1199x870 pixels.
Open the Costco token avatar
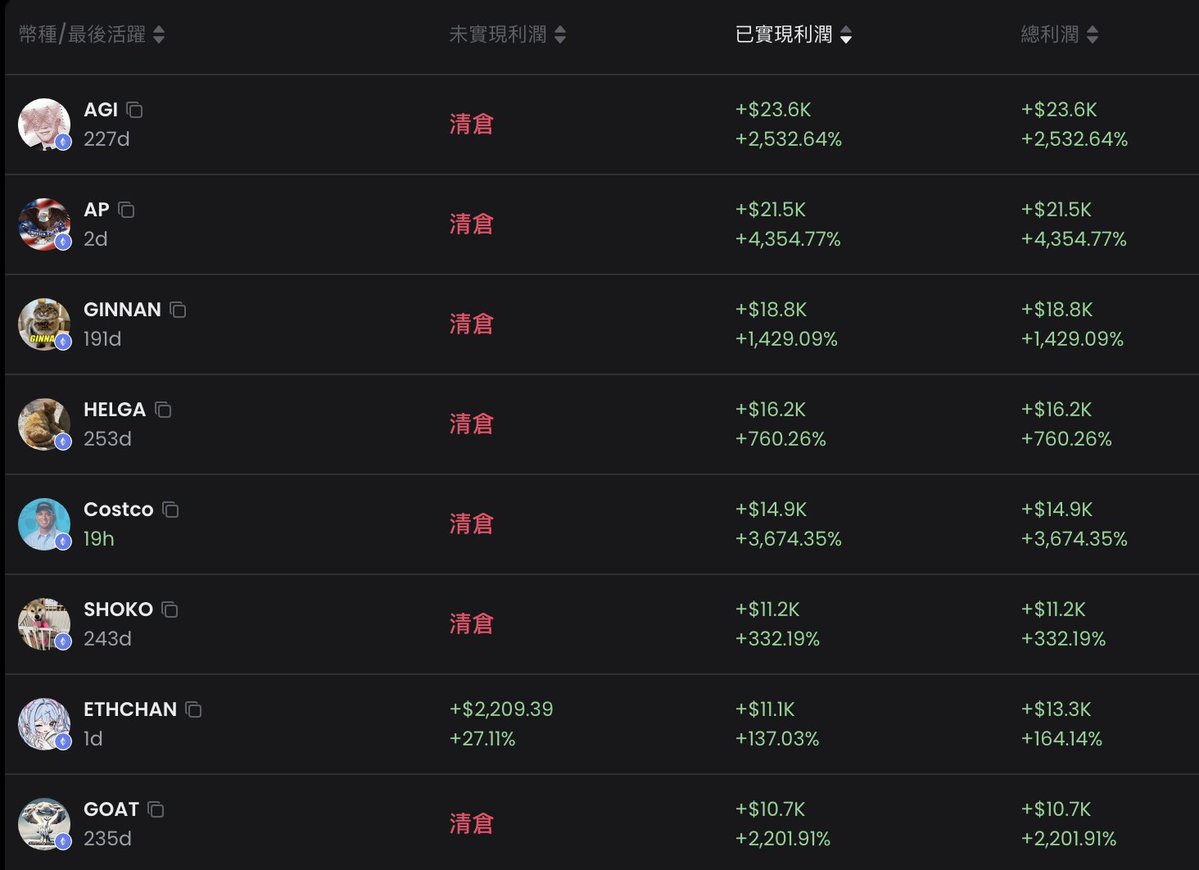pyautogui.click(x=44, y=524)
